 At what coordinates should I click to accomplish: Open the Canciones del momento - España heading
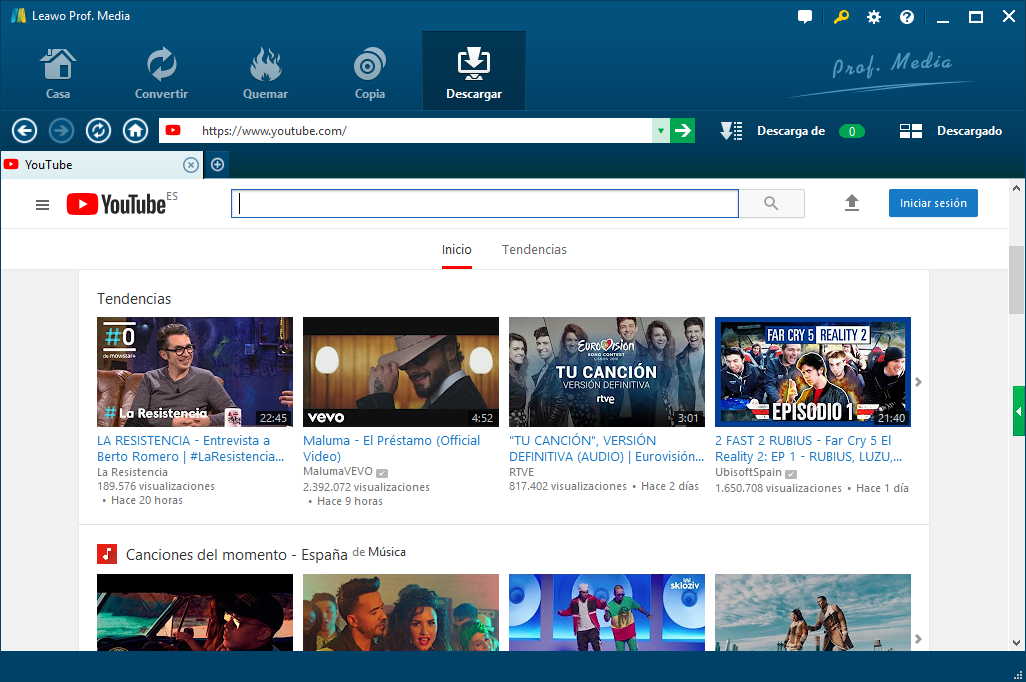click(x=236, y=554)
